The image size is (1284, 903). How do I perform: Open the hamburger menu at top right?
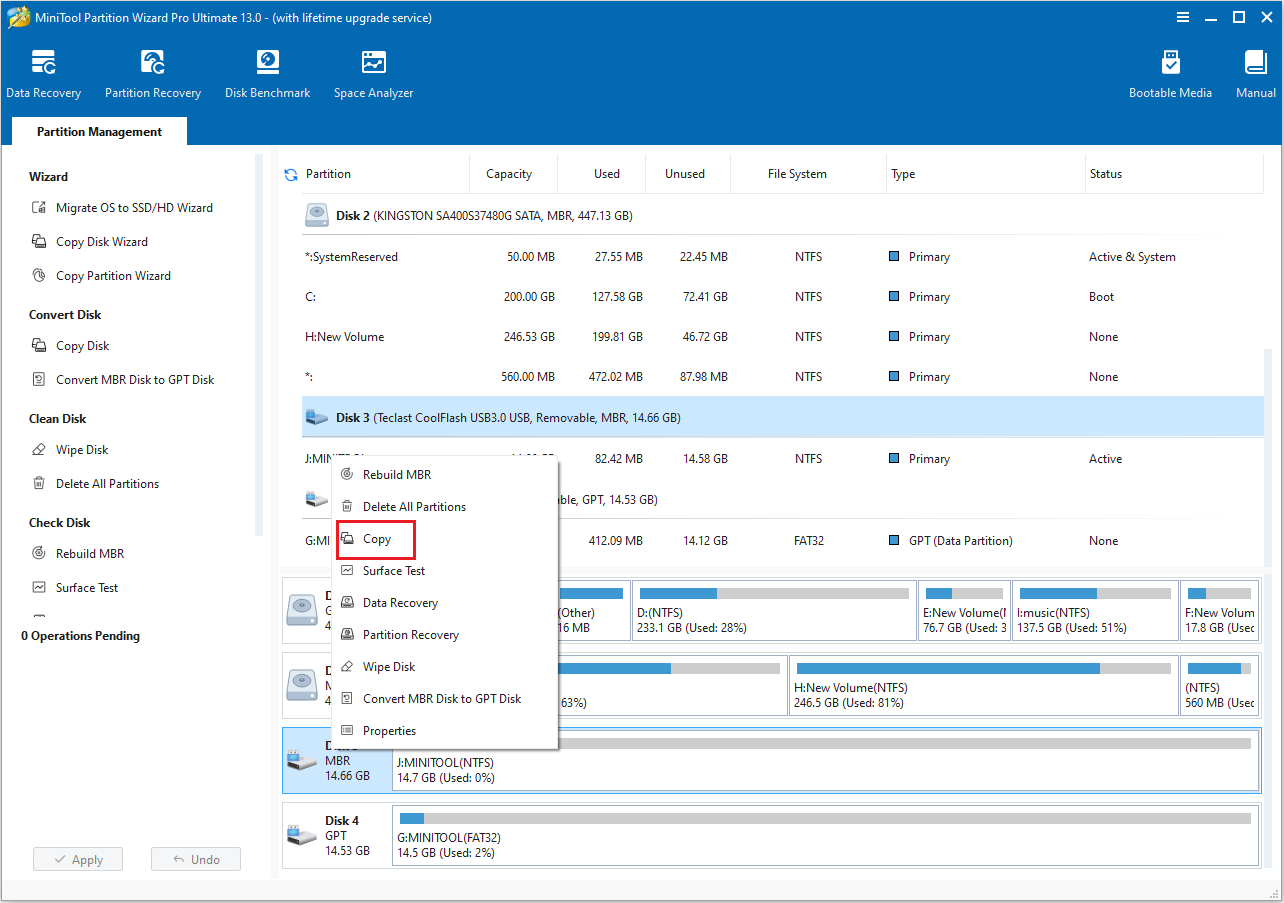[1183, 17]
